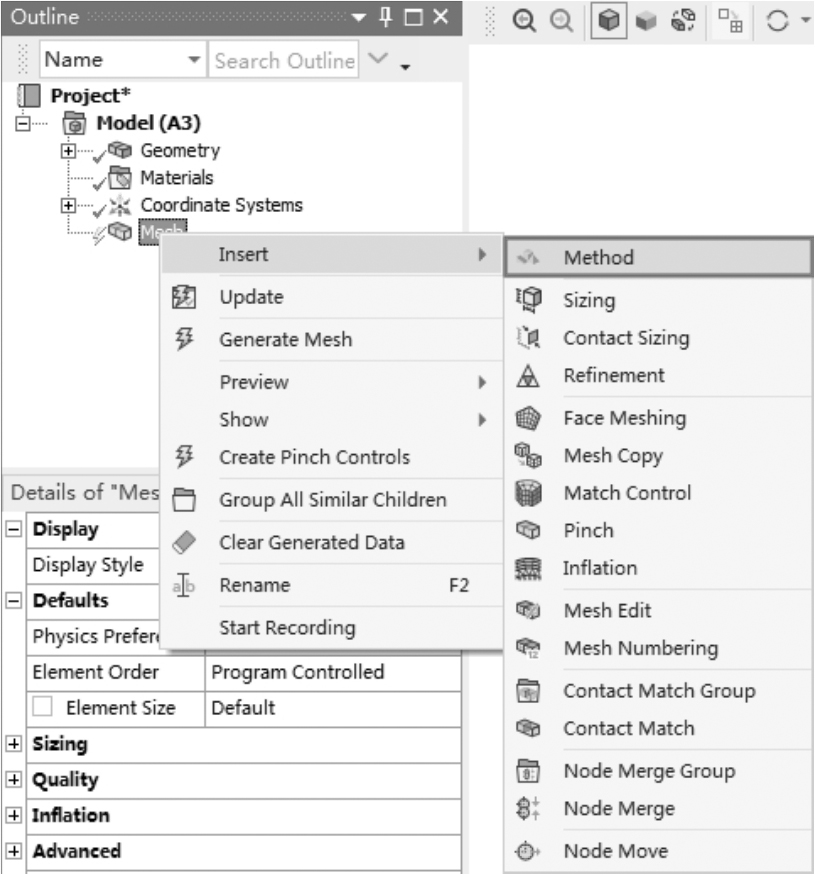Expand the Quality details section
The image size is (815, 875).
14,780
